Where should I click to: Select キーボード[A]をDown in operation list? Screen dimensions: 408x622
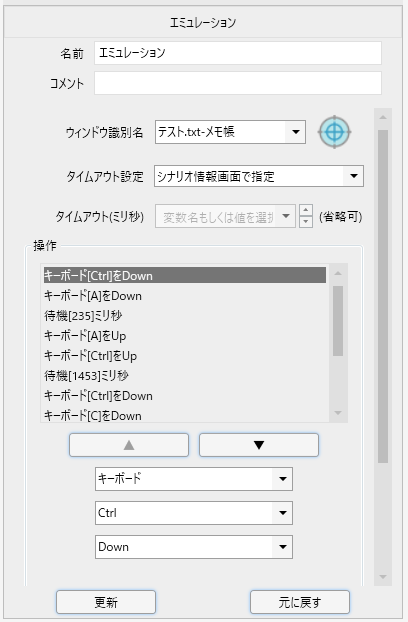(x=185, y=296)
